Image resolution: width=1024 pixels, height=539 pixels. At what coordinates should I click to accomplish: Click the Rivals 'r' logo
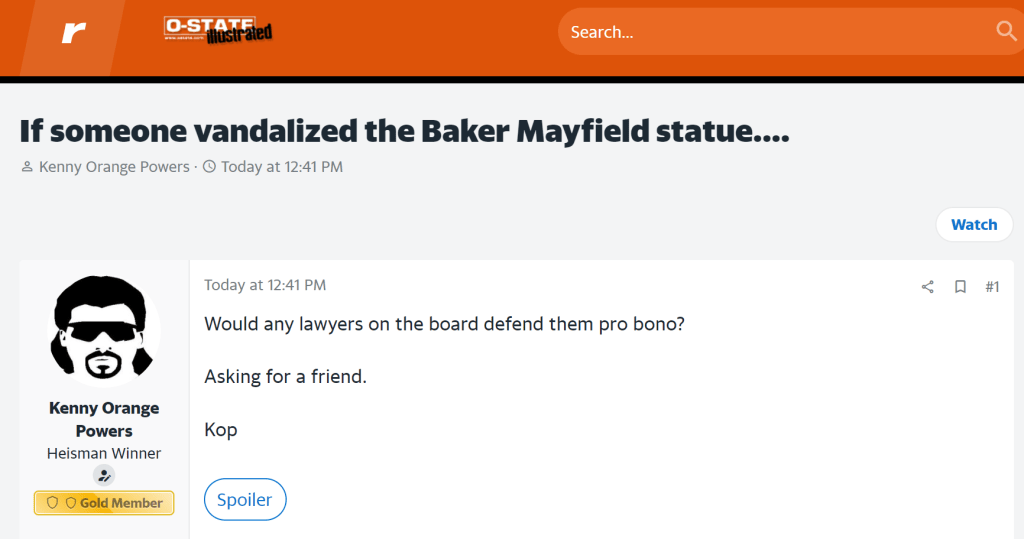(73, 33)
